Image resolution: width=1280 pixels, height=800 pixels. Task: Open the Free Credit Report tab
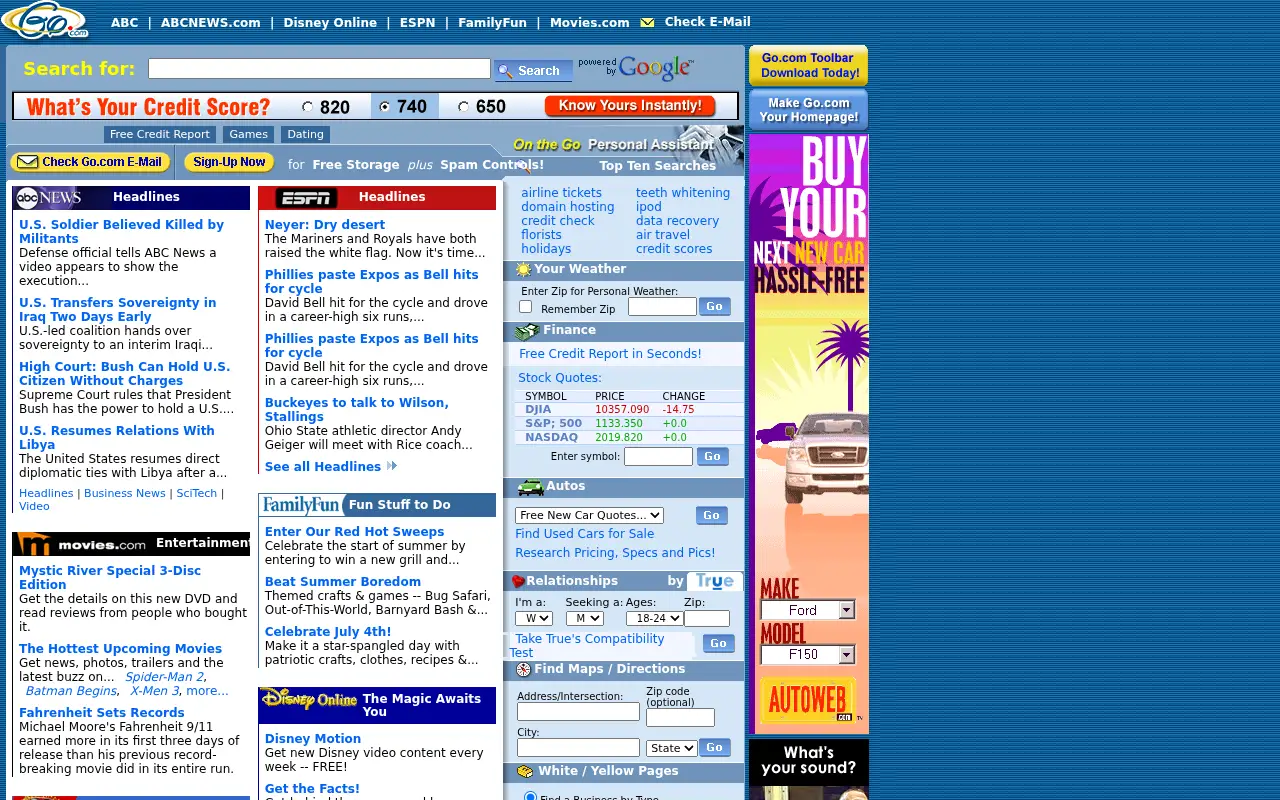coord(160,134)
